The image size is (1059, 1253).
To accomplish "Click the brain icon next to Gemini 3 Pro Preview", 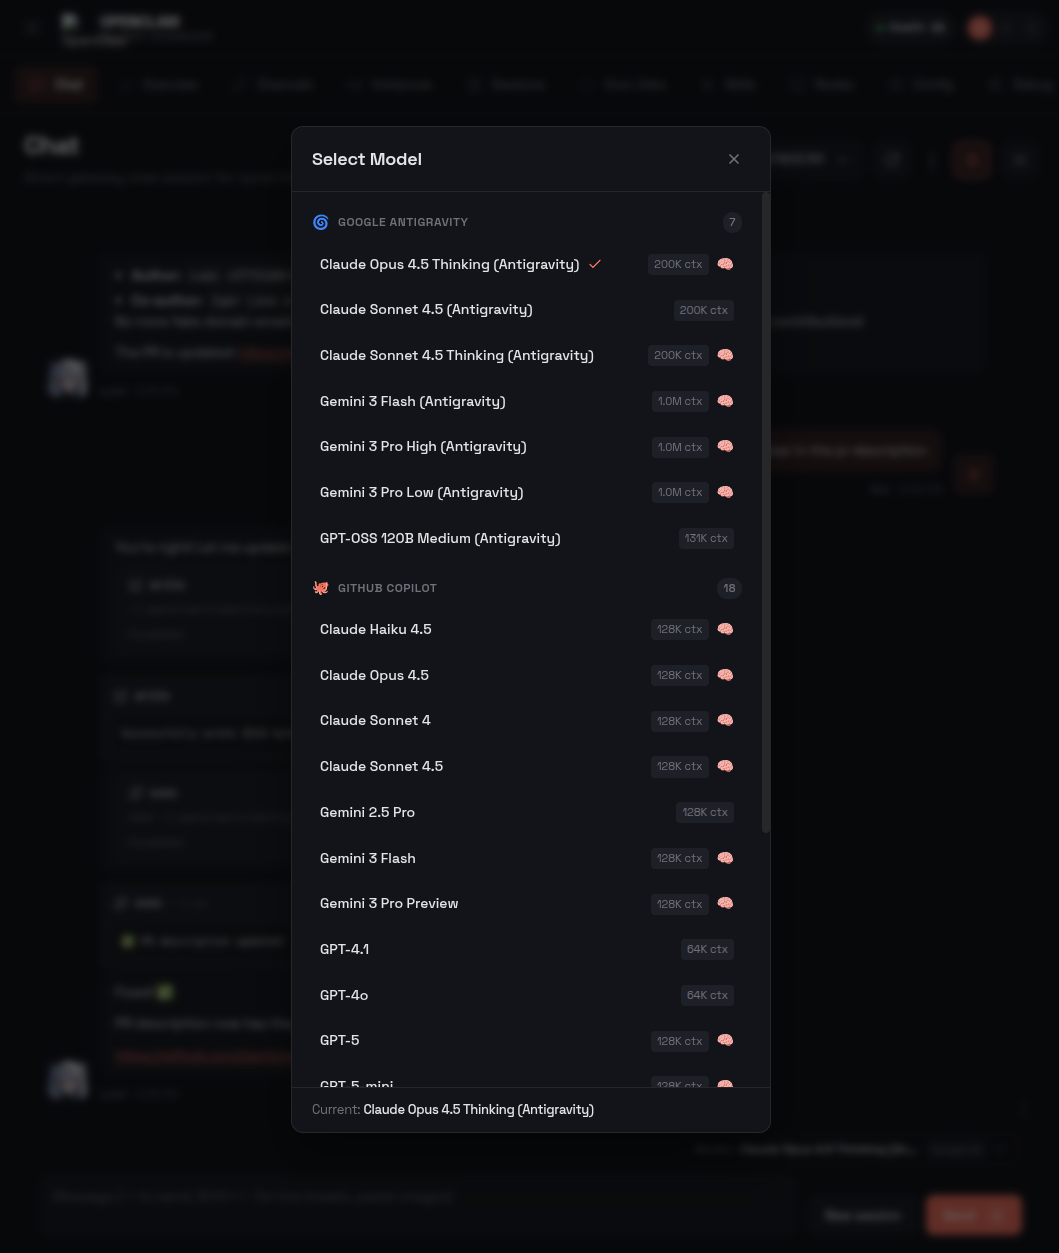I will tap(725, 903).
